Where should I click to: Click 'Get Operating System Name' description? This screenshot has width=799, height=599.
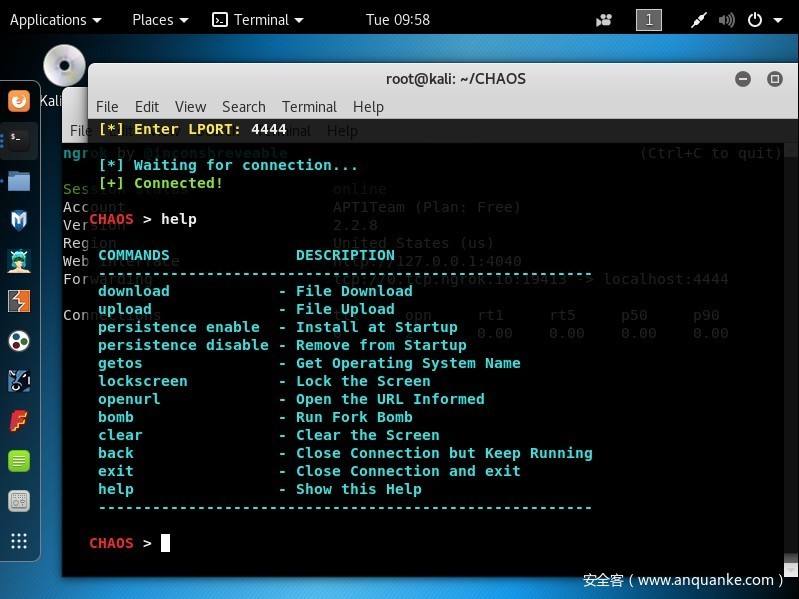coord(408,363)
